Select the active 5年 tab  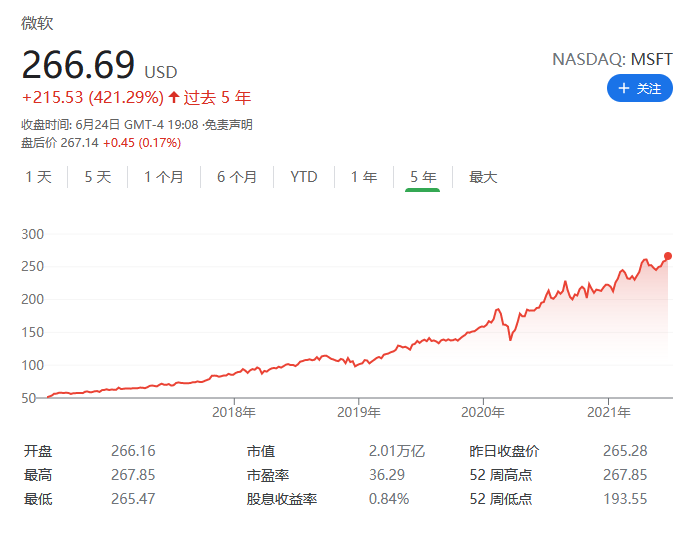pos(422,177)
